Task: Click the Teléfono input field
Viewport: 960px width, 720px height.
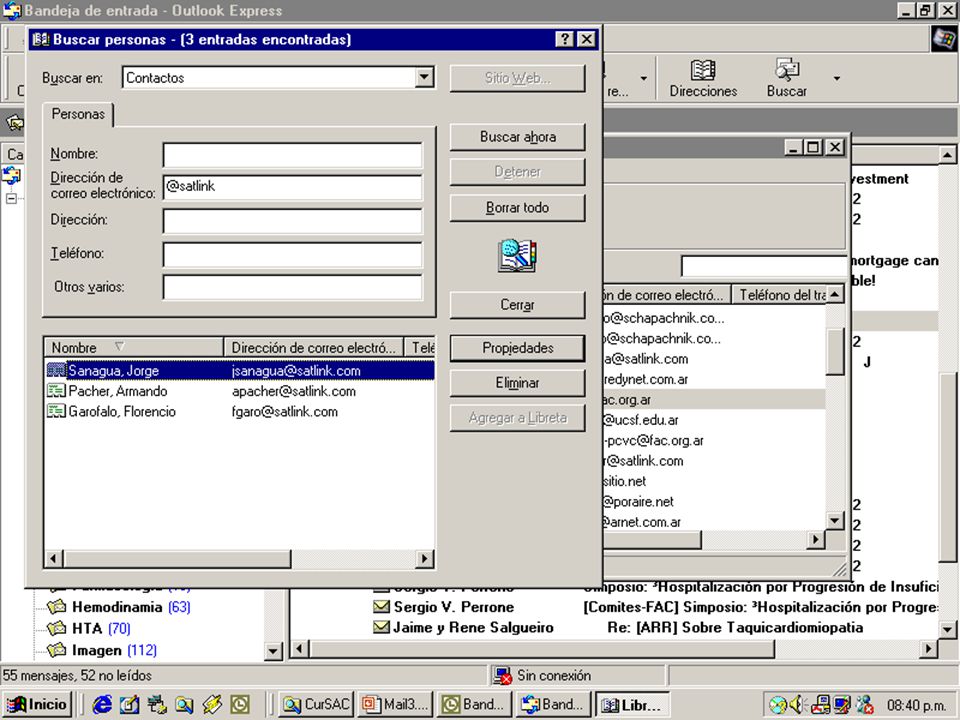Action: (x=293, y=255)
